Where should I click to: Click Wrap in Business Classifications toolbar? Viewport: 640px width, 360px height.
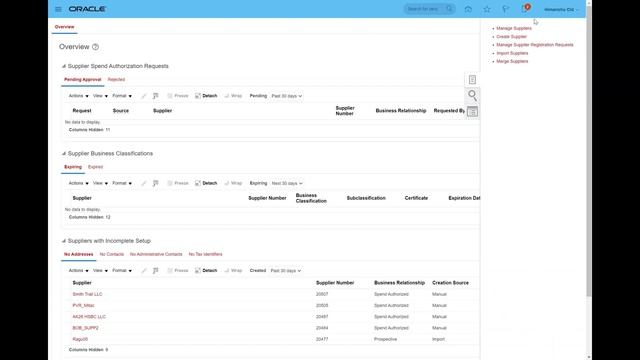pyautogui.click(x=233, y=183)
